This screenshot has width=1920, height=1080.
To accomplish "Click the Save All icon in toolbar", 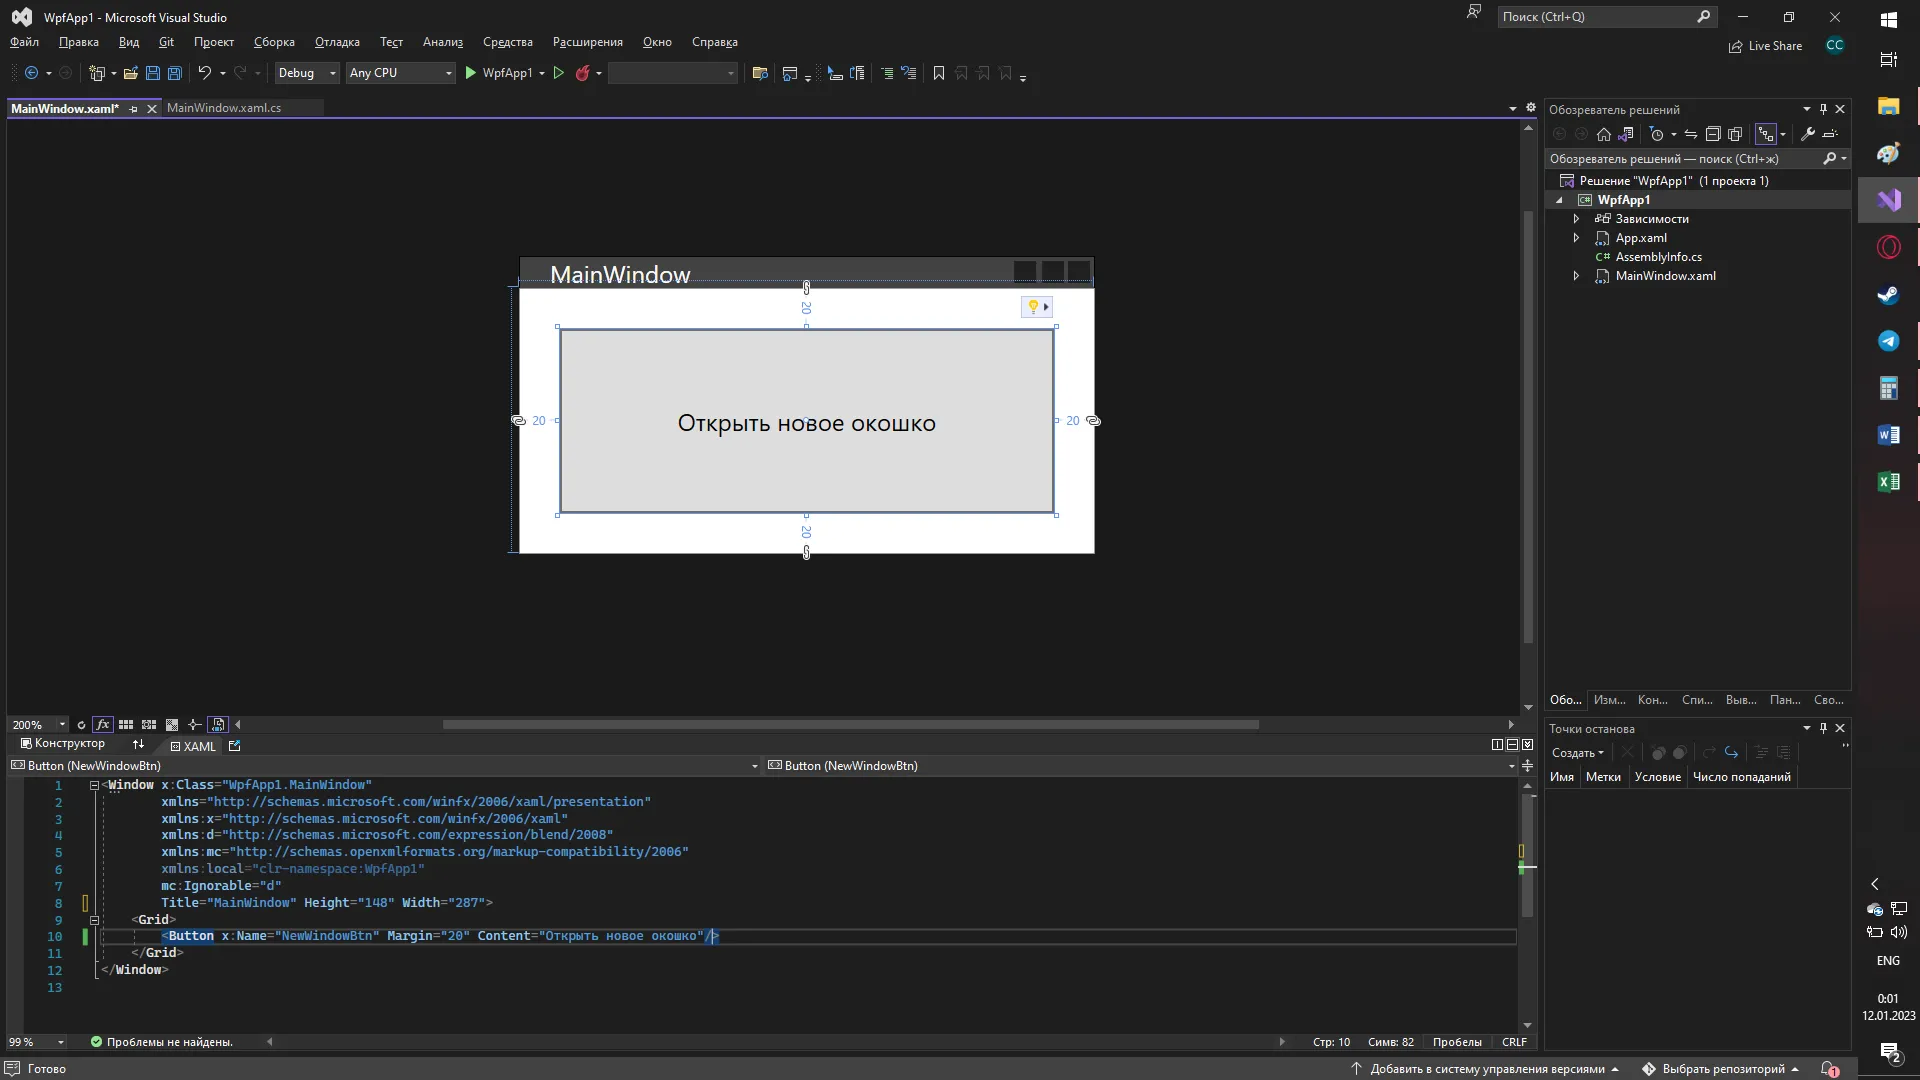I will (175, 73).
